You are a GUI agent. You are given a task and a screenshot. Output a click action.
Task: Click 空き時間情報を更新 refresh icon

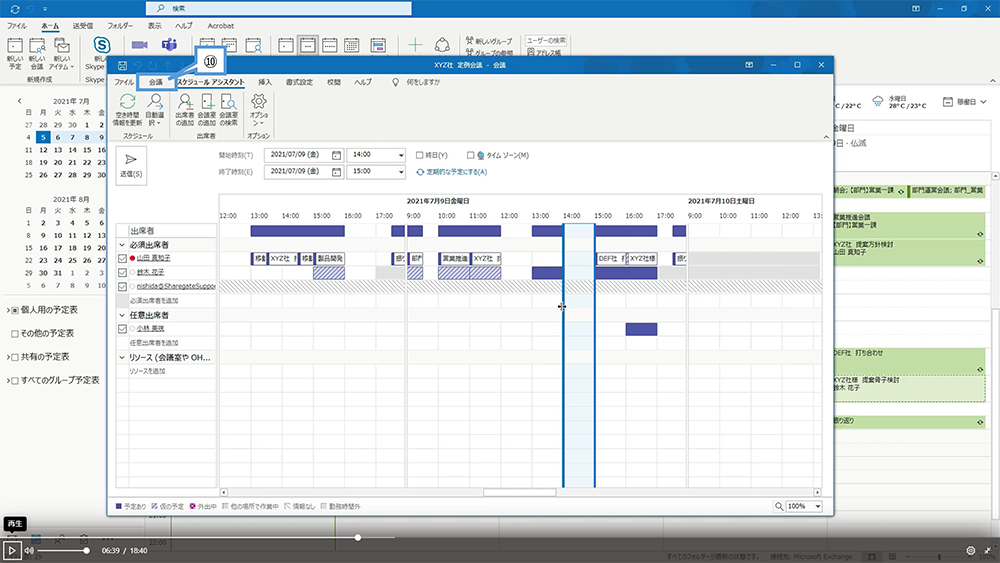128,101
